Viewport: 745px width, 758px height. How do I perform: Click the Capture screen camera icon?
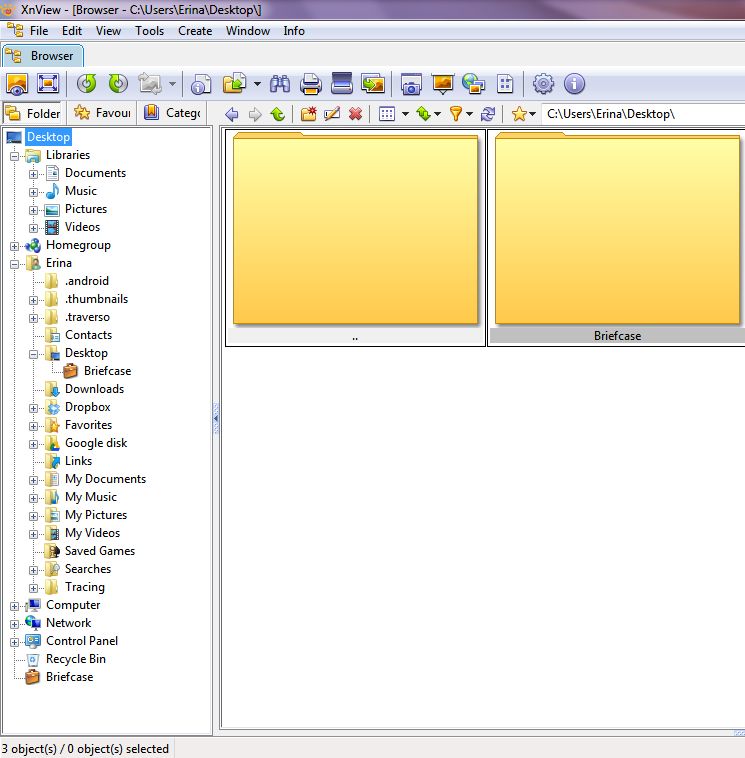[x=410, y=84]
